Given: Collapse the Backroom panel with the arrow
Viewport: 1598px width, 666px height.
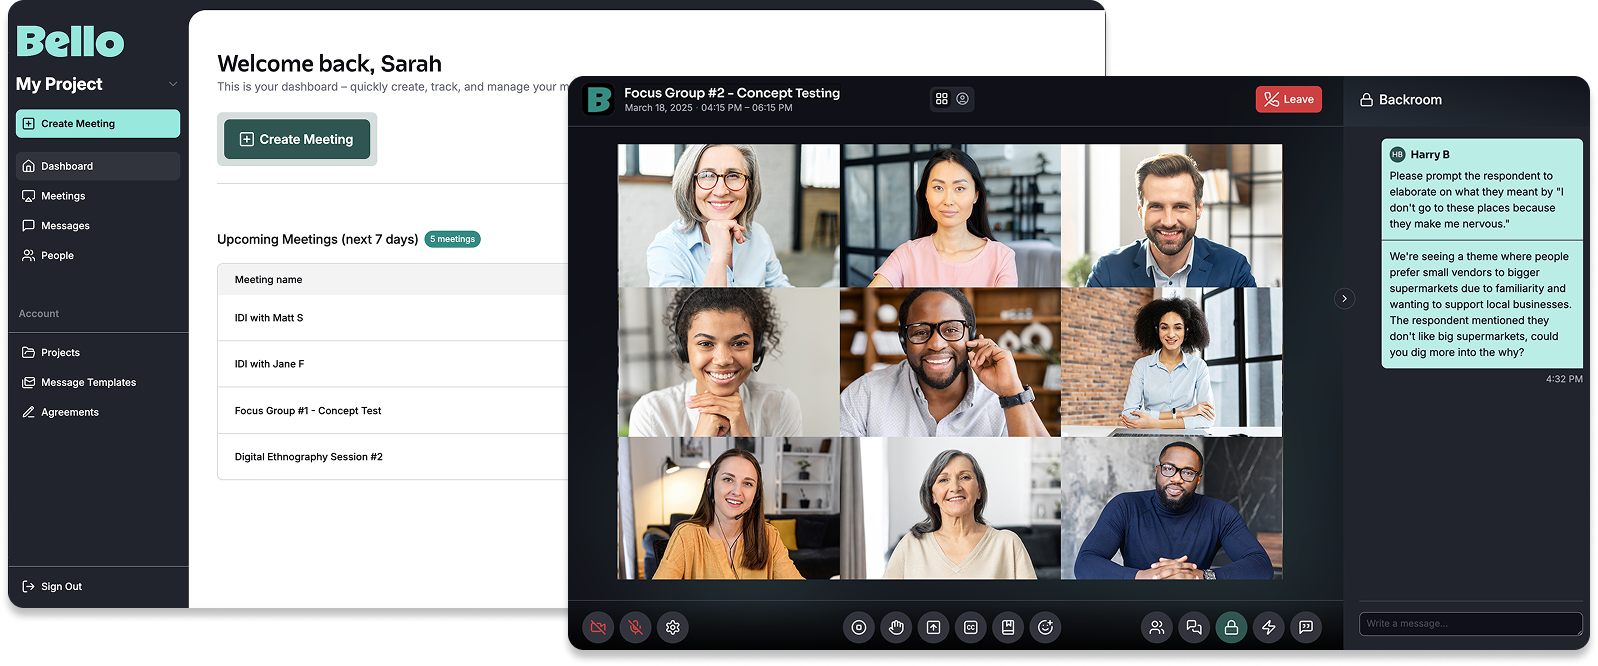Looking at the screenshot, I should [1344, 298].
